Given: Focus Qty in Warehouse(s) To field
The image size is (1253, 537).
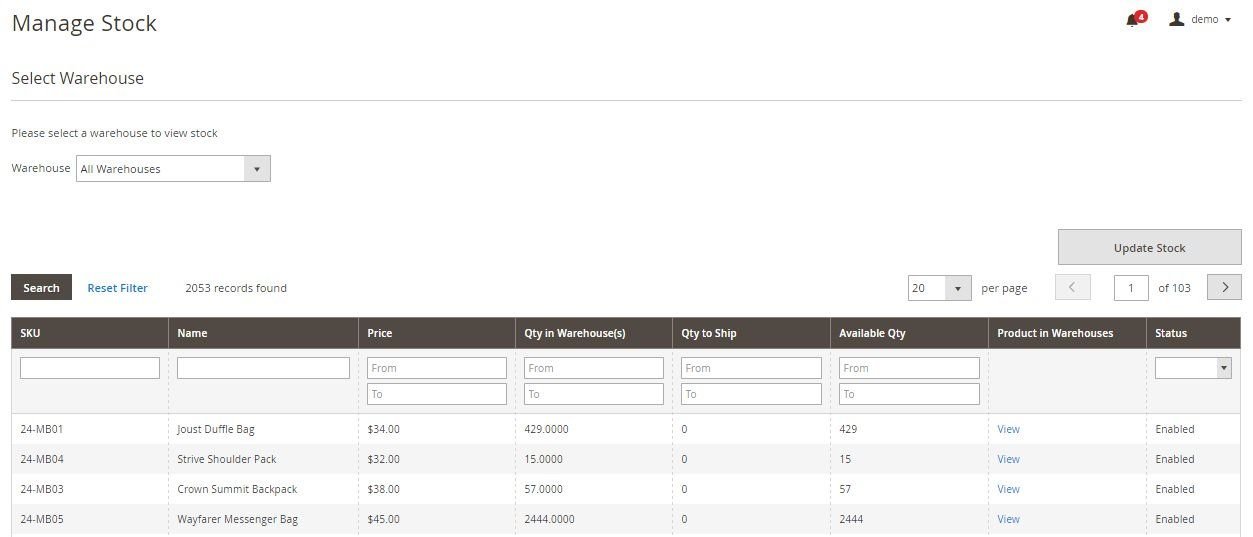Looking at the screenshot, I should pyautogui.click(x=594, y=394).
